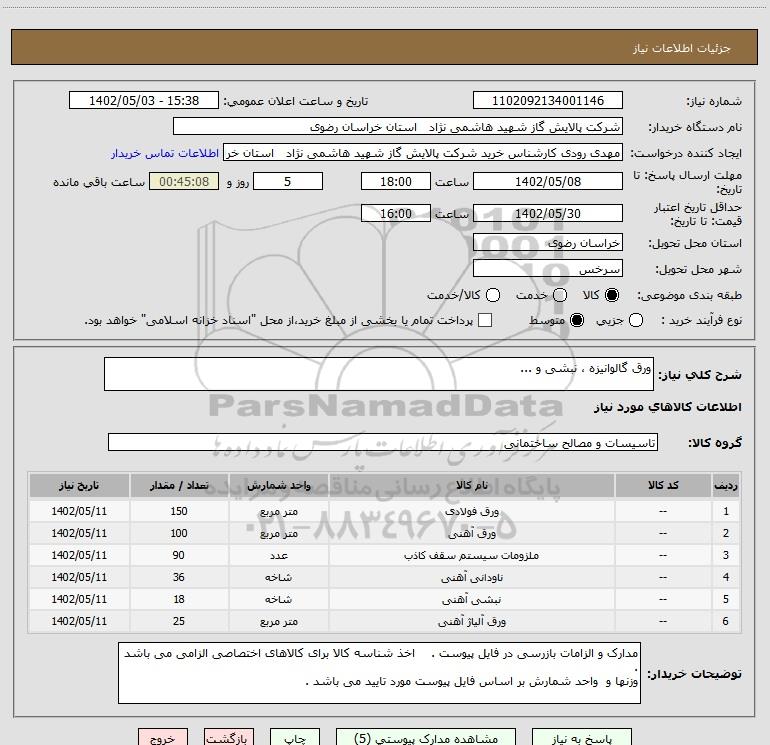The width and height of the screenshot is (770, 745).
Task: Click quantity 100 in row 2
Action: pos(179,533)
